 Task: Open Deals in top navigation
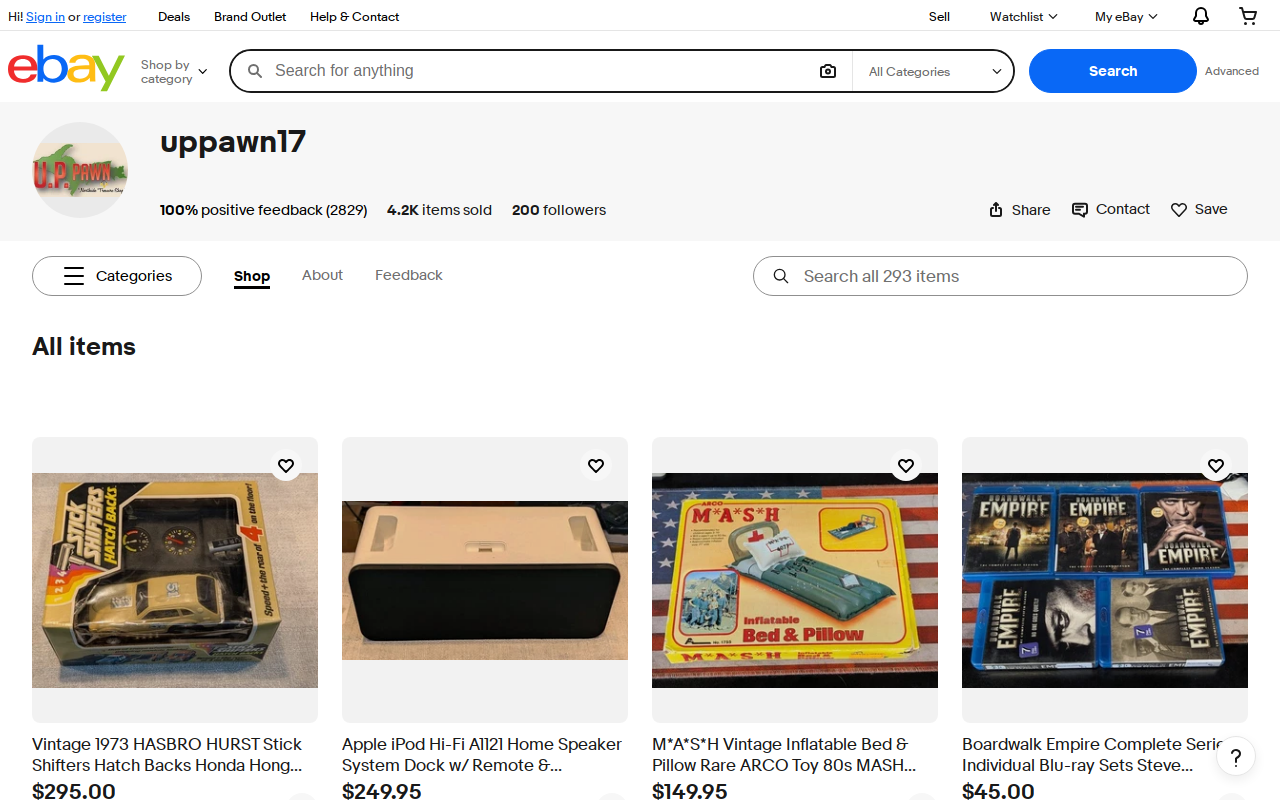click(174, 16)
